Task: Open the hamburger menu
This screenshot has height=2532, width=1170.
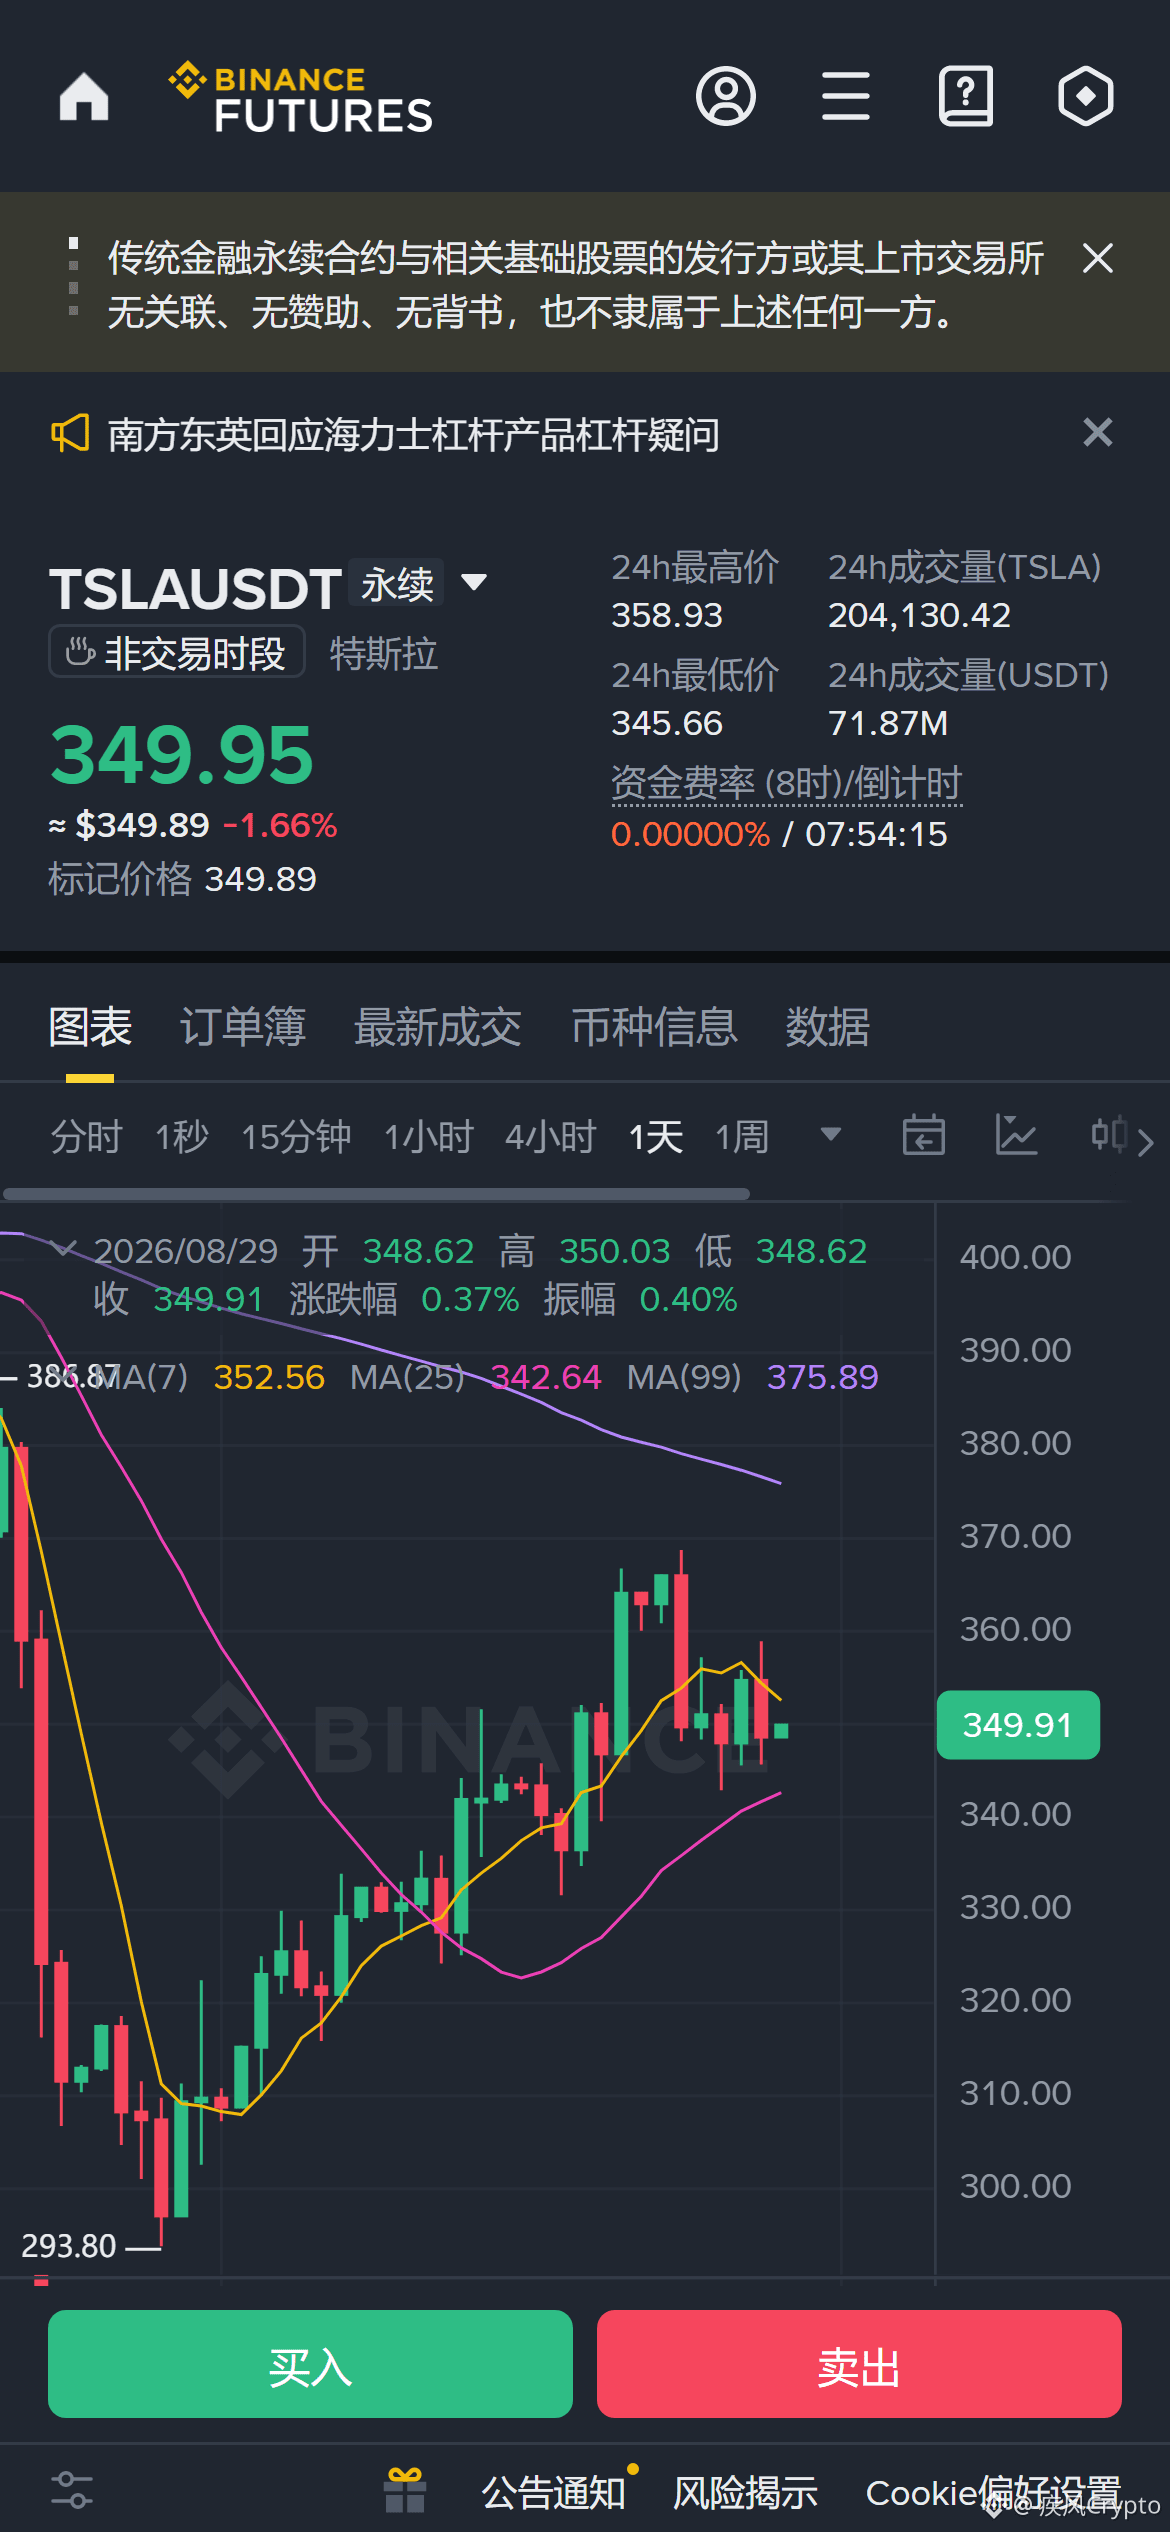Action: [x=846, y=97]
